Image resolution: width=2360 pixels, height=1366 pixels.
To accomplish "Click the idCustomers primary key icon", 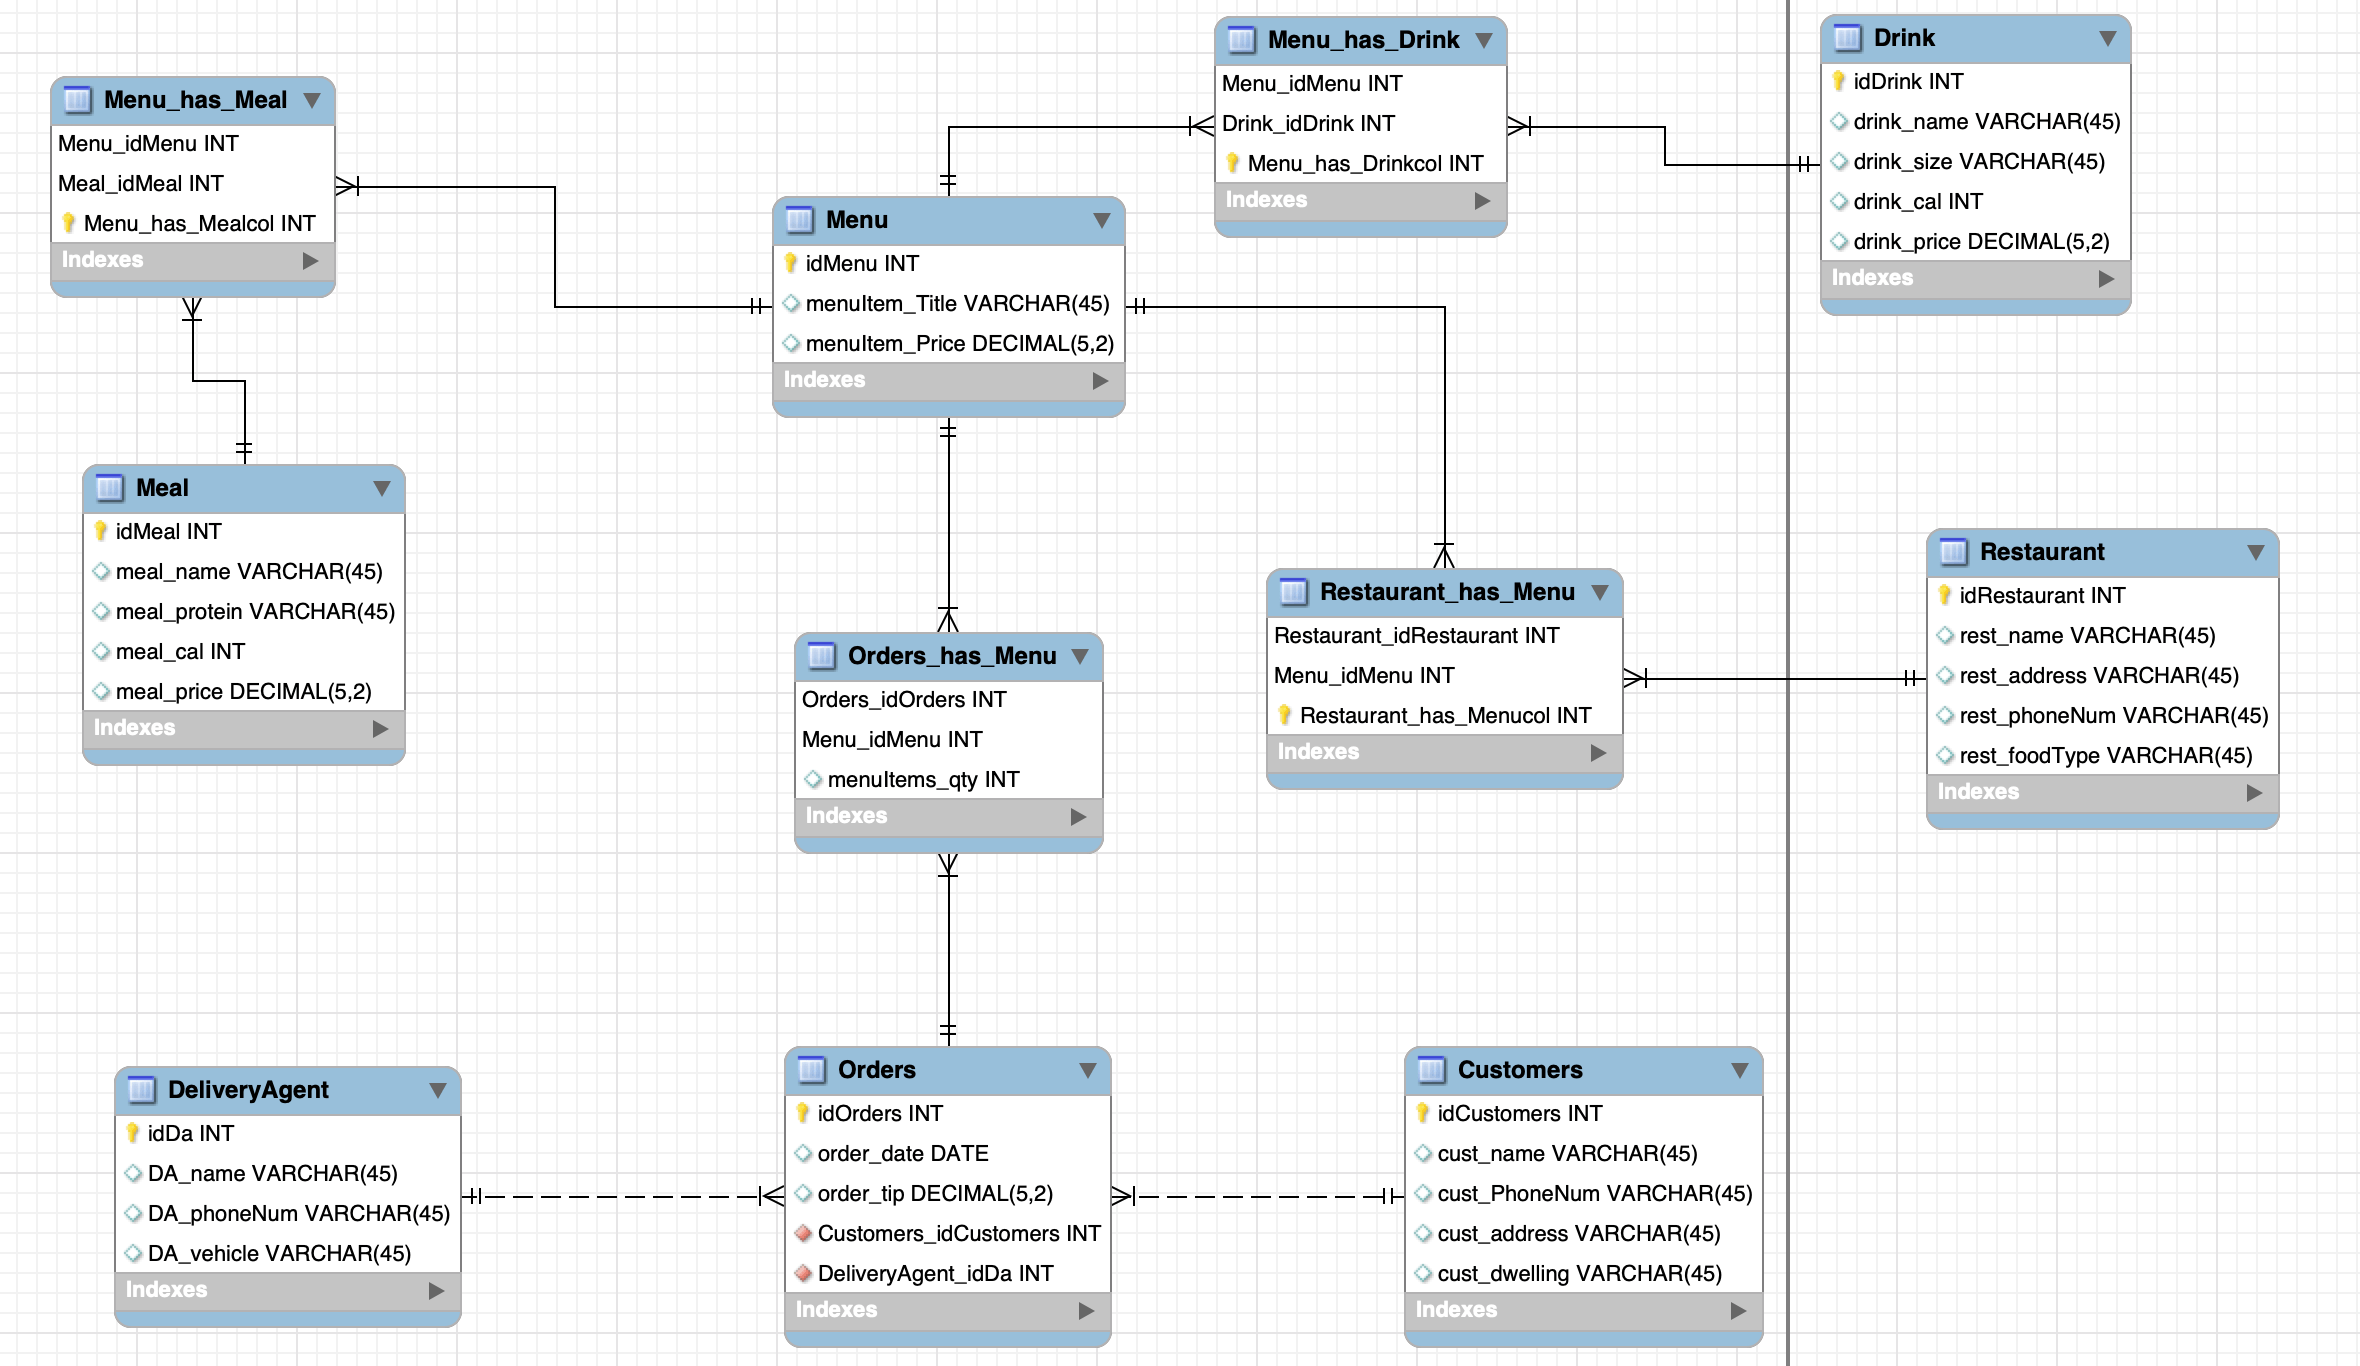I will (x=1423, y=1113).
